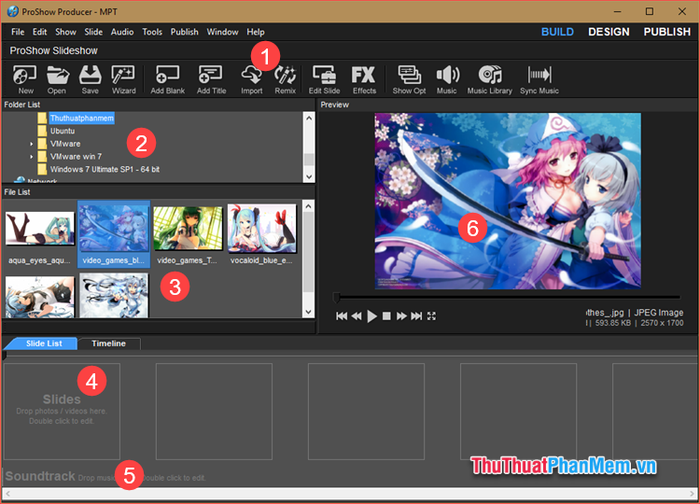Image resolution: width=700 pixels, height=504 pixels.
Task: Open the Music Library
Action: pyautogui.click(x=490, y=79)
